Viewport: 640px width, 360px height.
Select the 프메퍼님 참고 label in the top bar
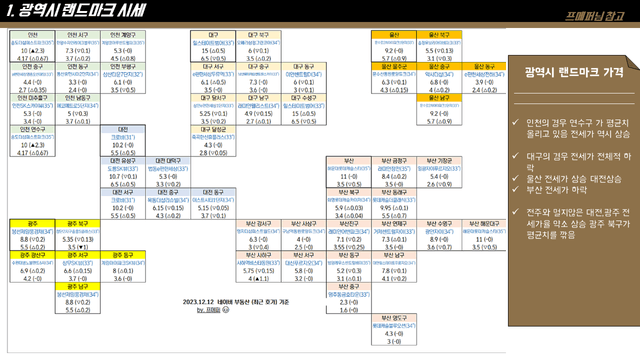[594, 16]
